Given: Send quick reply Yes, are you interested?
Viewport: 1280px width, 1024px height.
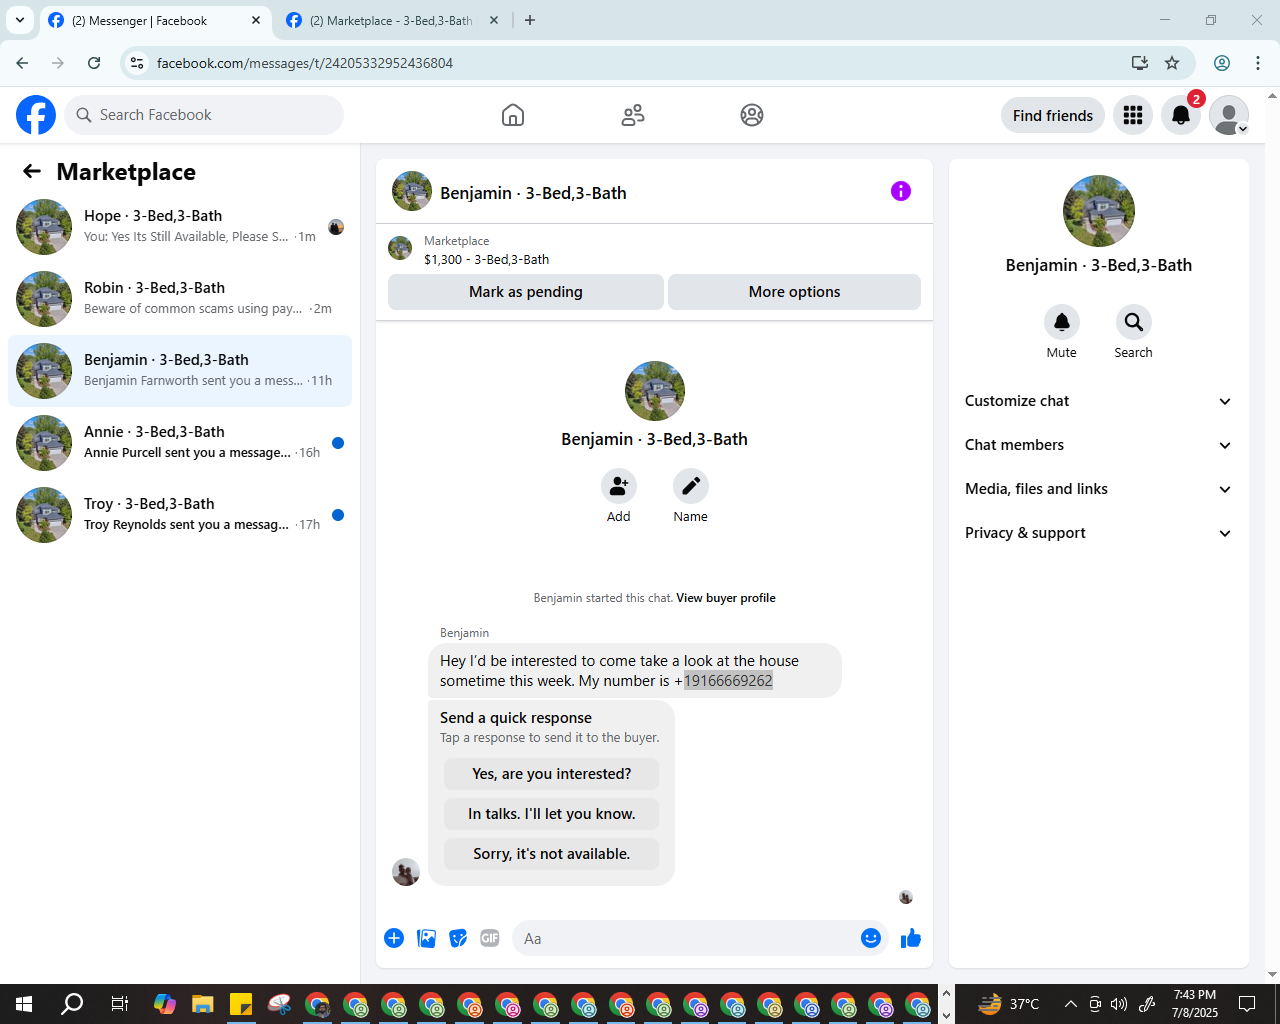Looking at the screenshot, I should click(x=552, y=774).
